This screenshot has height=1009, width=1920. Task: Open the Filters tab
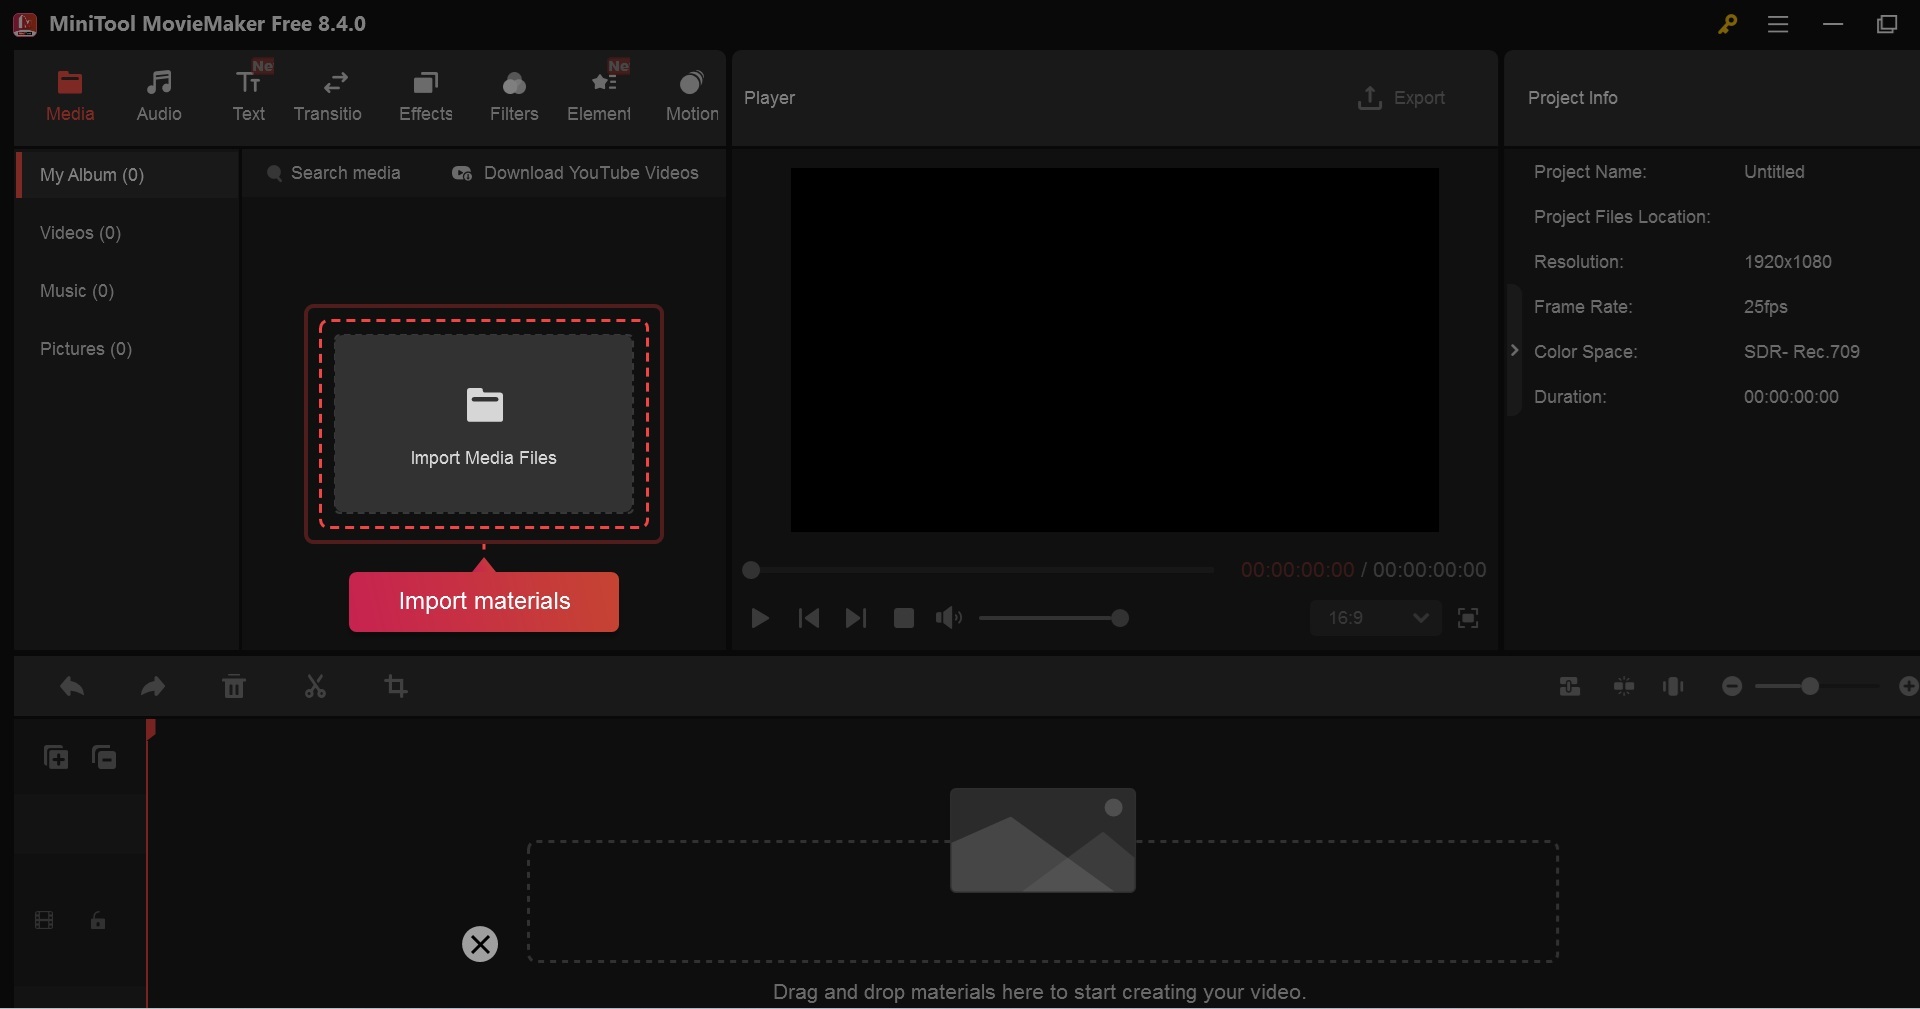click(x=514, y=97)
